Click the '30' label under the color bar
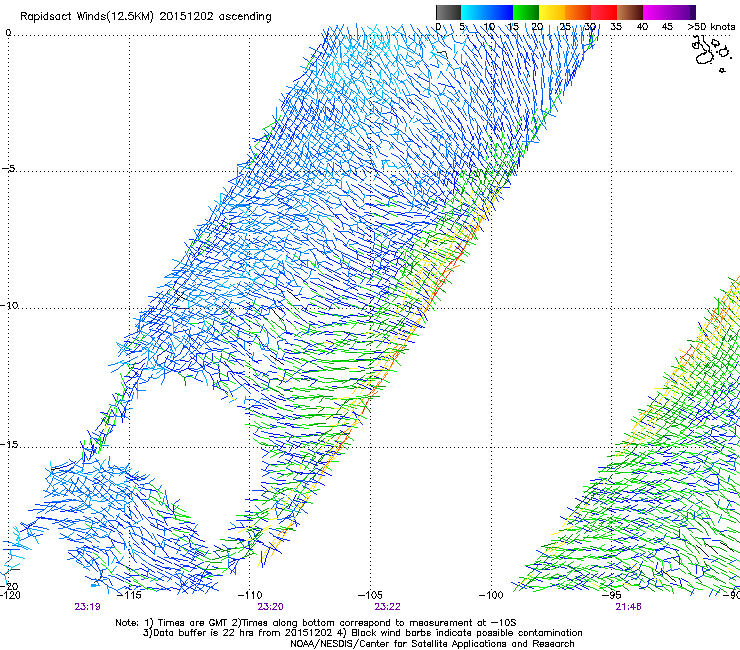Viewport: 740px width, 650px height. (x=590, y=27)
